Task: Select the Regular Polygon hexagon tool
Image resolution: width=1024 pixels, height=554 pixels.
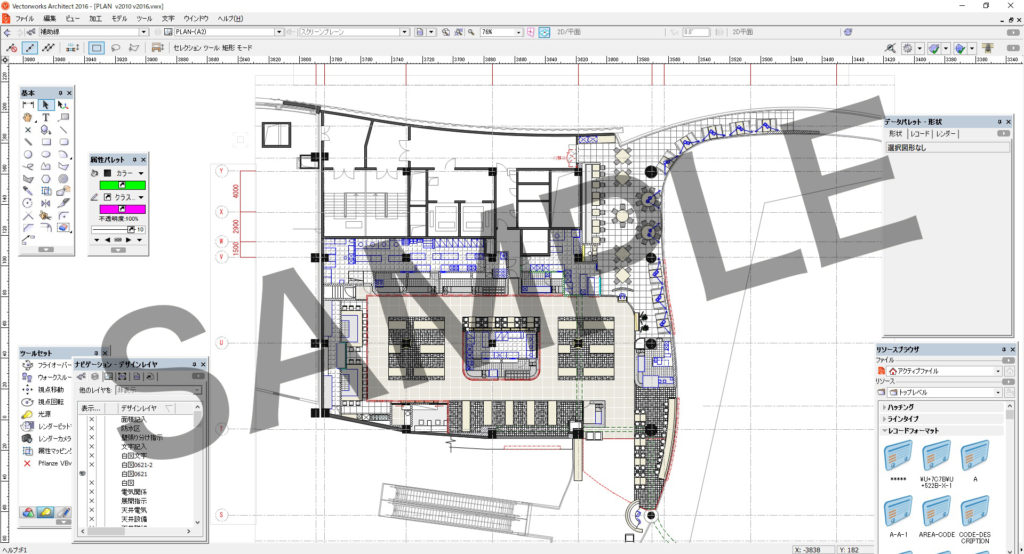Action: pos(46,178)
